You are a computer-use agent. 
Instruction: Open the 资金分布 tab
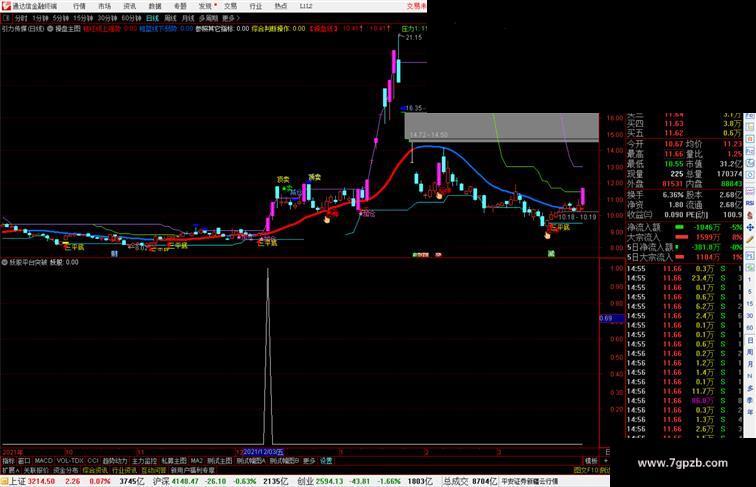pyautogui.click(x=66, y=470)
